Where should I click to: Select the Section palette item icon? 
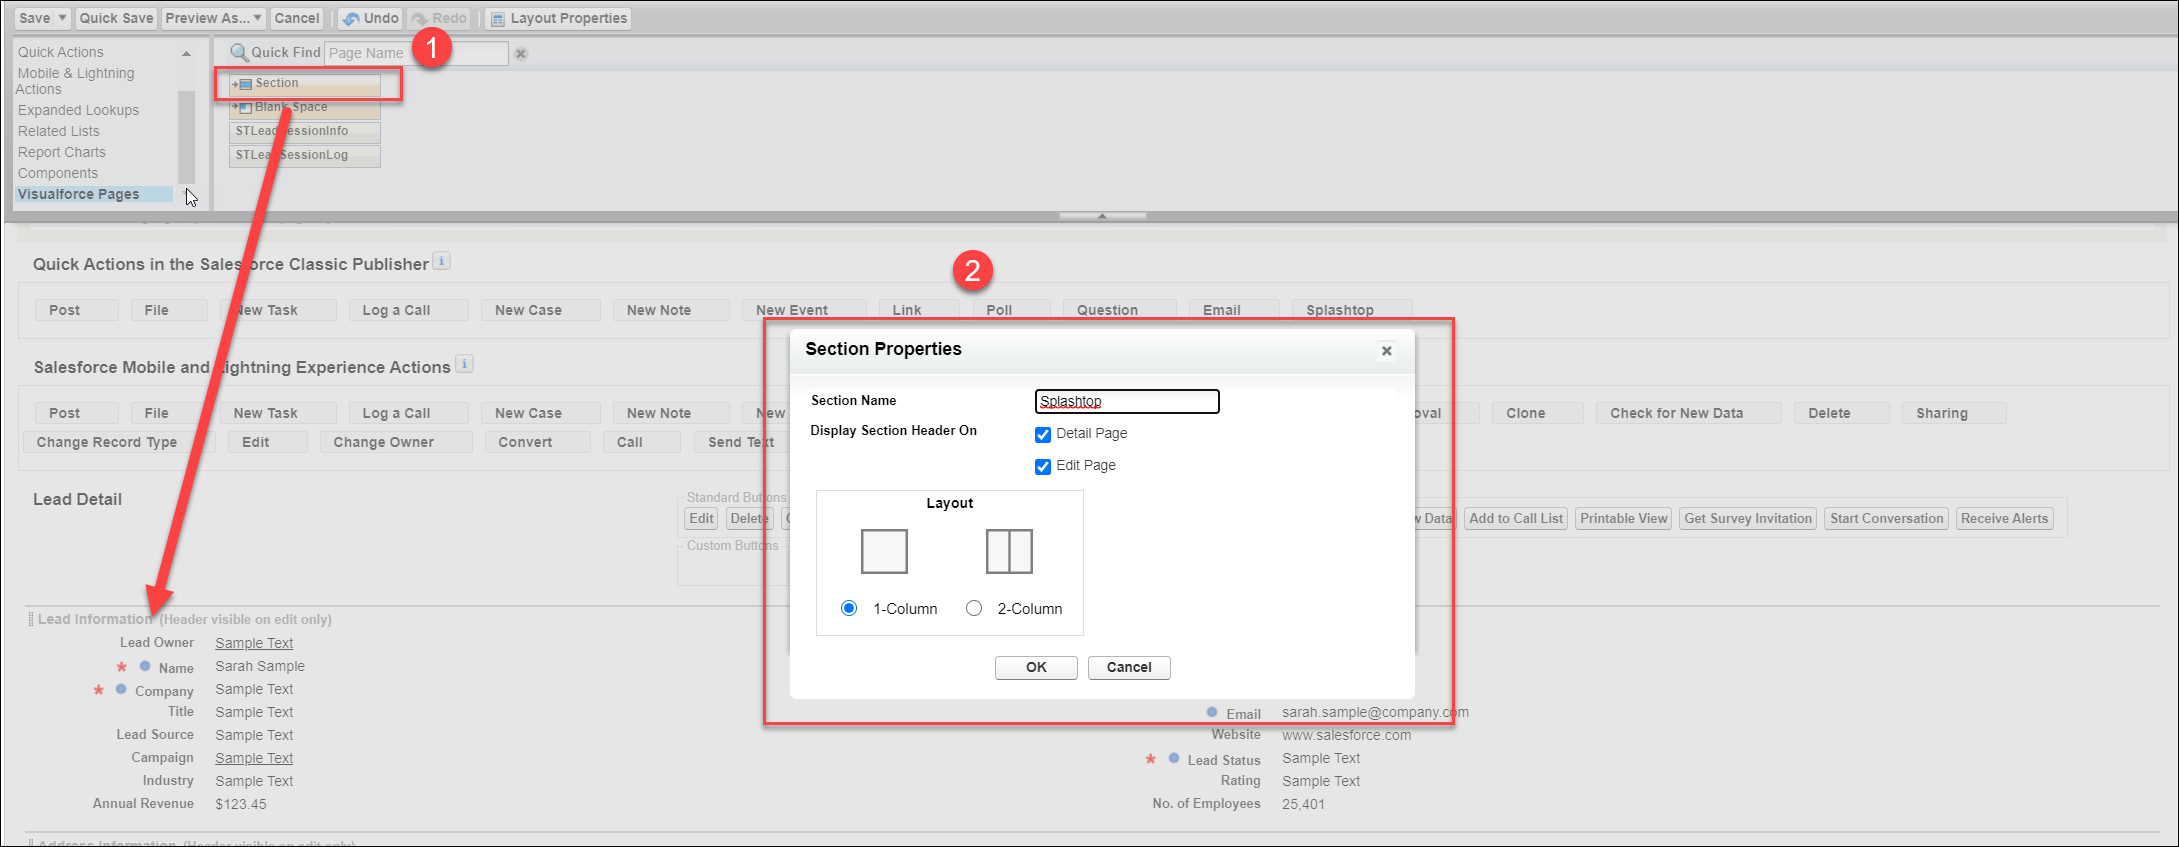tap(243, 84)
